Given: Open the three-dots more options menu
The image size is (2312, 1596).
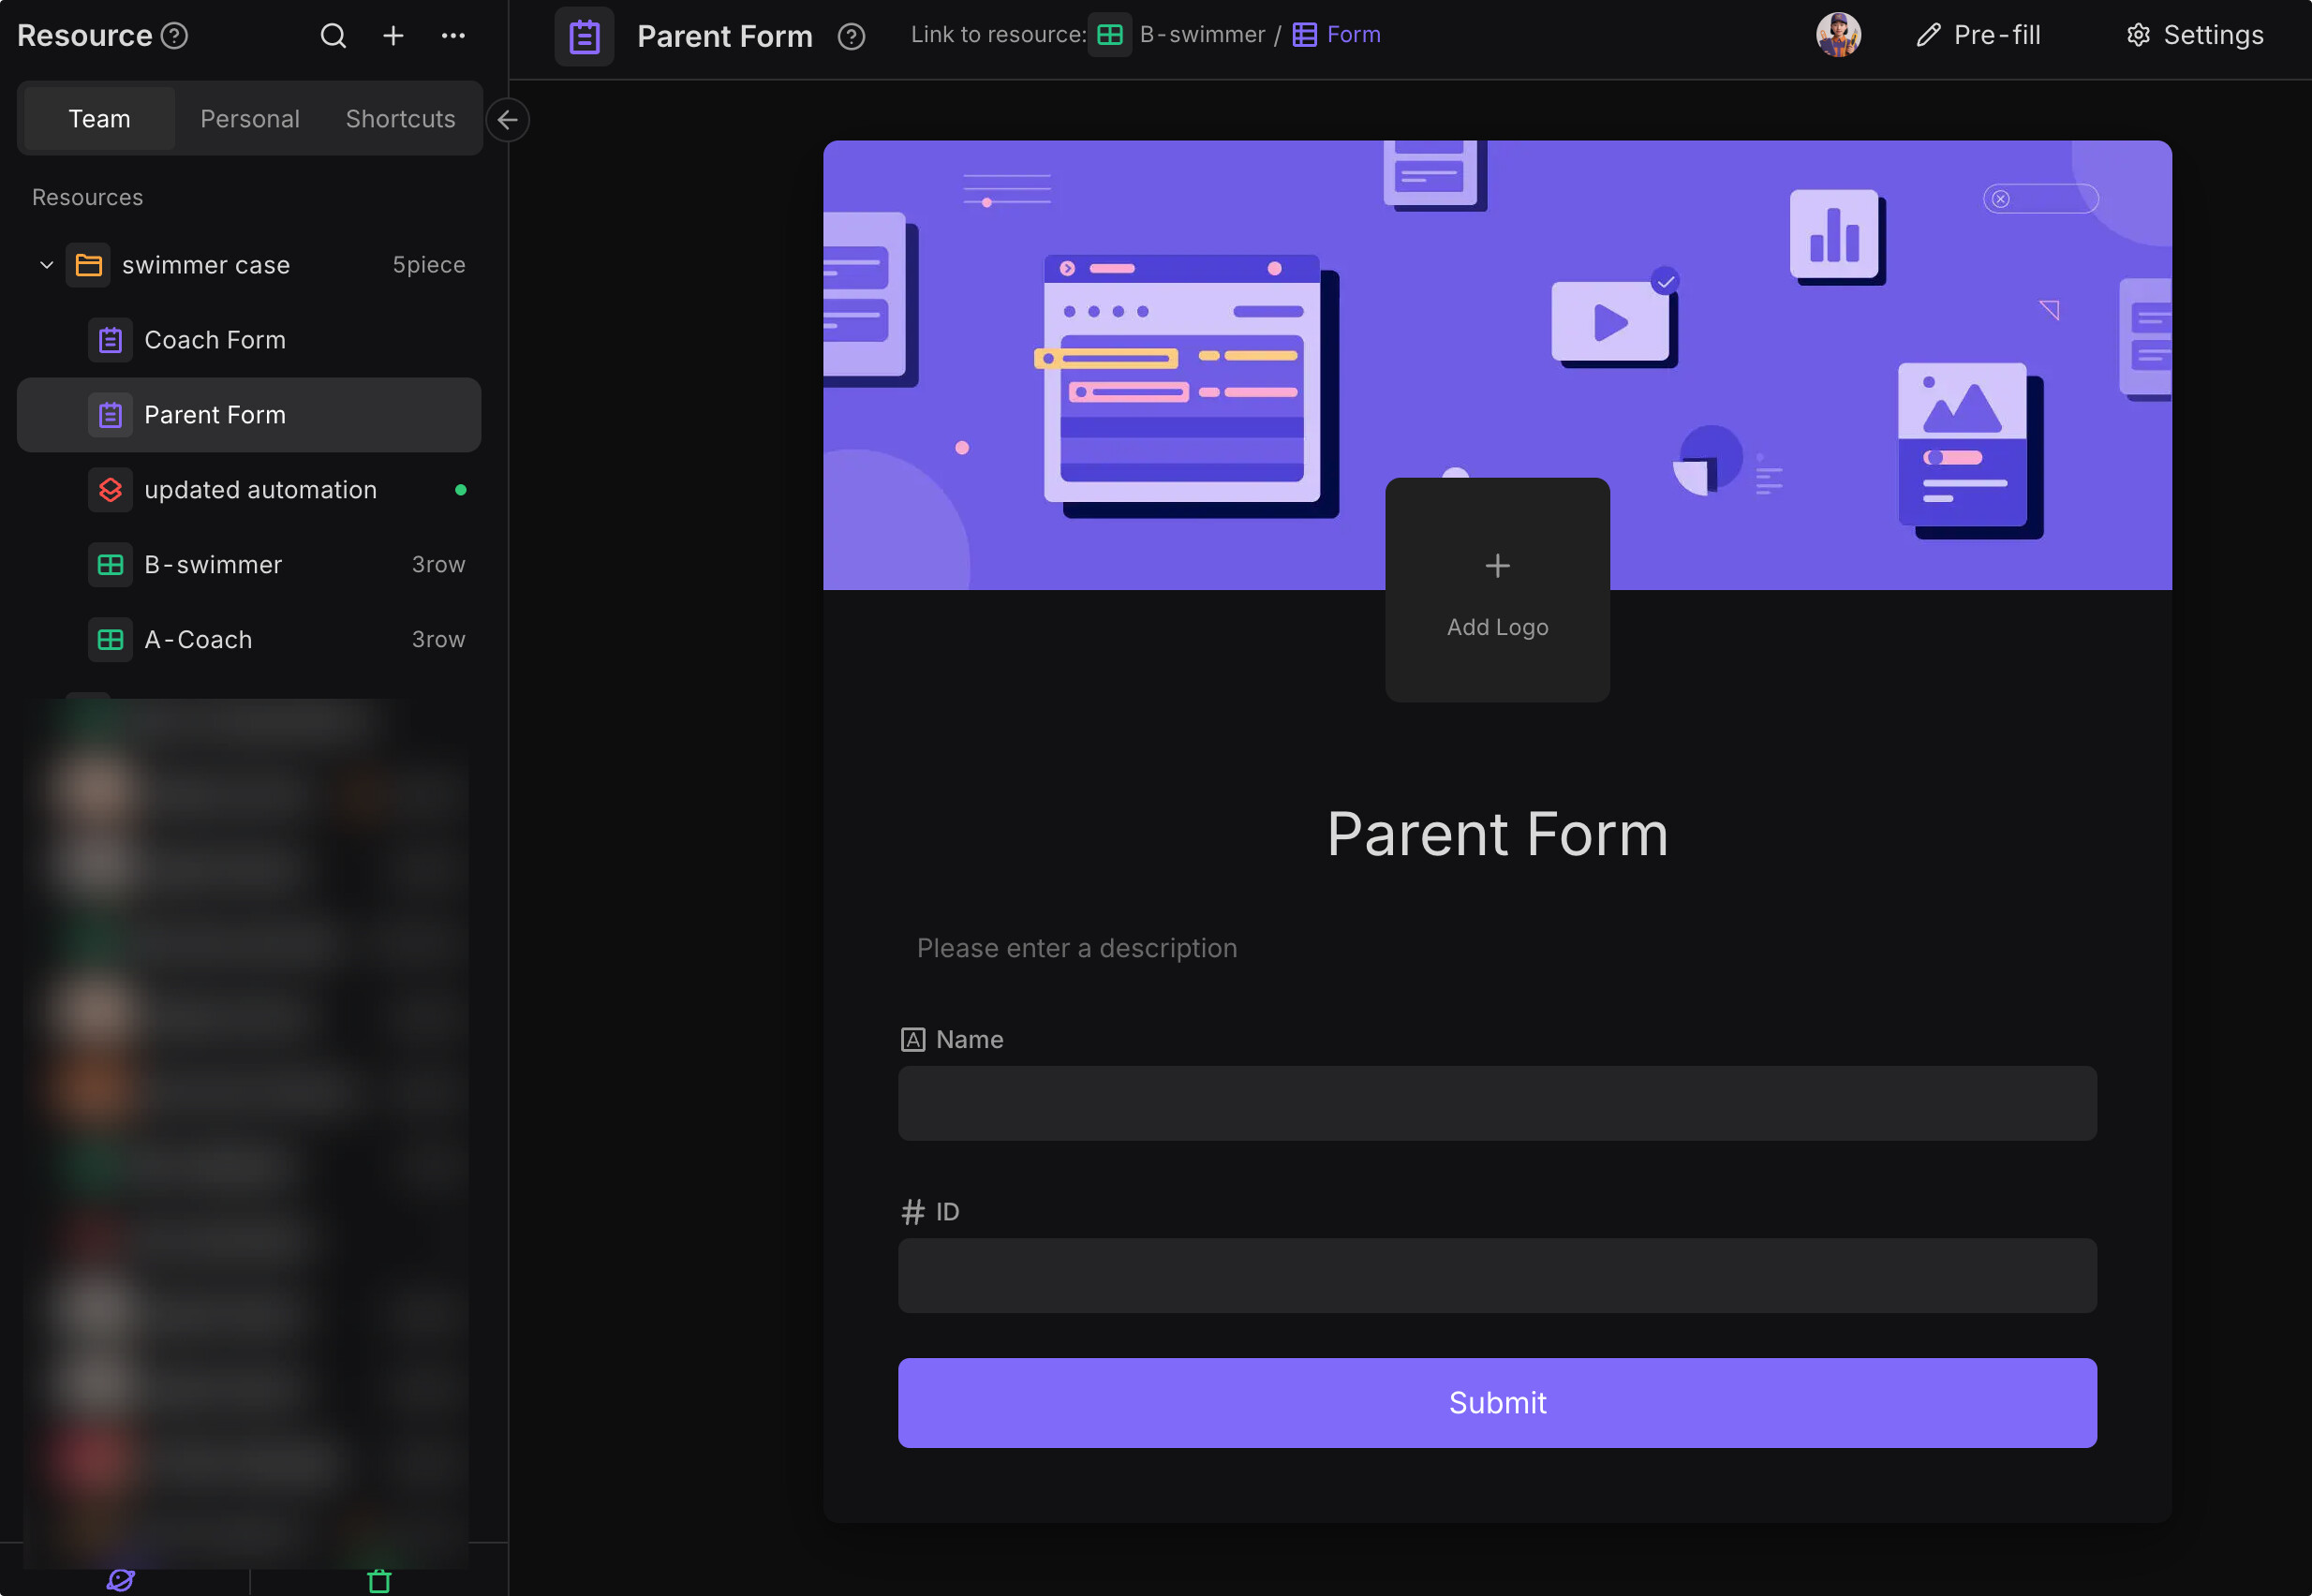Looking at the screenshot, I should (x=453, y=36).
